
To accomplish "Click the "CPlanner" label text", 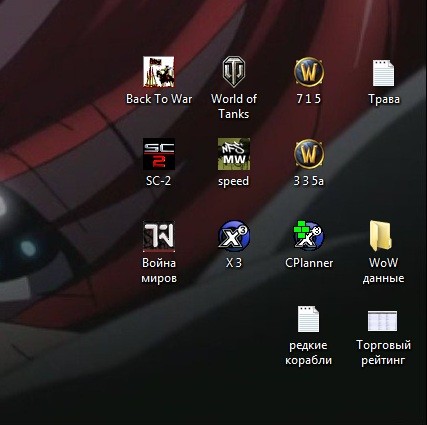I will coord(309,263).
